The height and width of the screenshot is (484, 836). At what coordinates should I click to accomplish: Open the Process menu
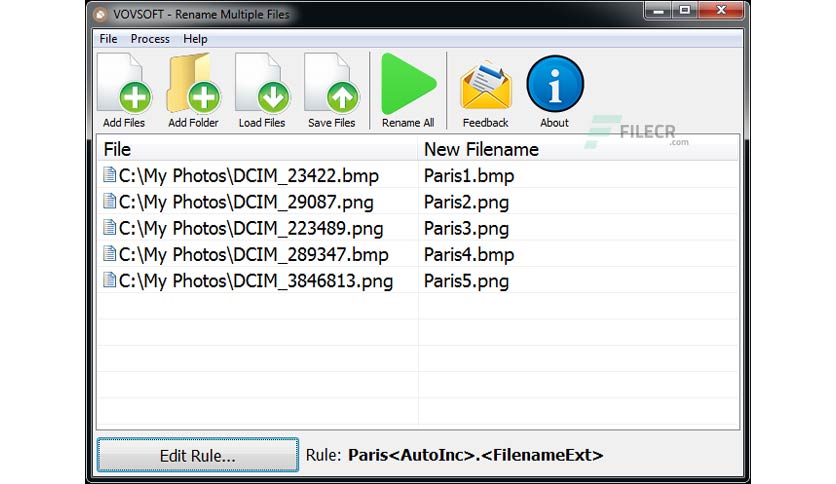point(150,39)
